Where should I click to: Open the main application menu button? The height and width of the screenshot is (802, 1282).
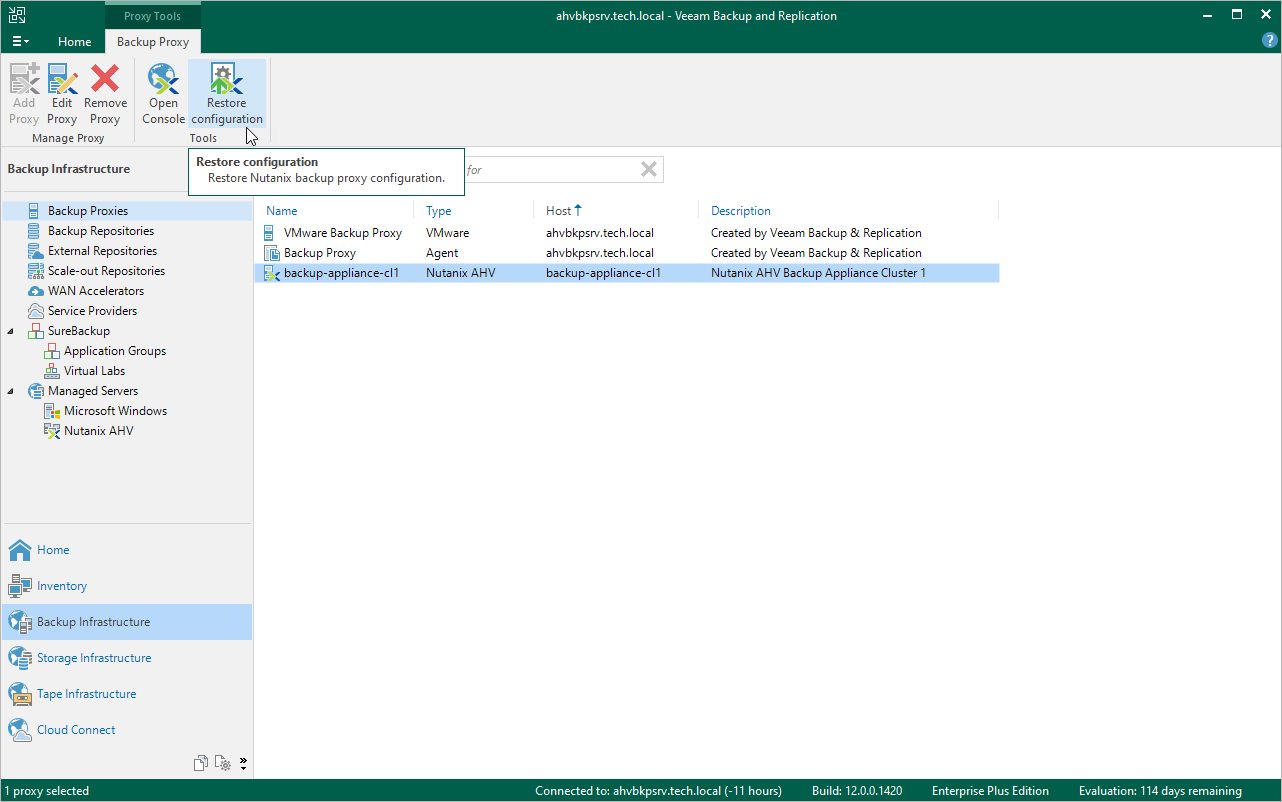20,42
